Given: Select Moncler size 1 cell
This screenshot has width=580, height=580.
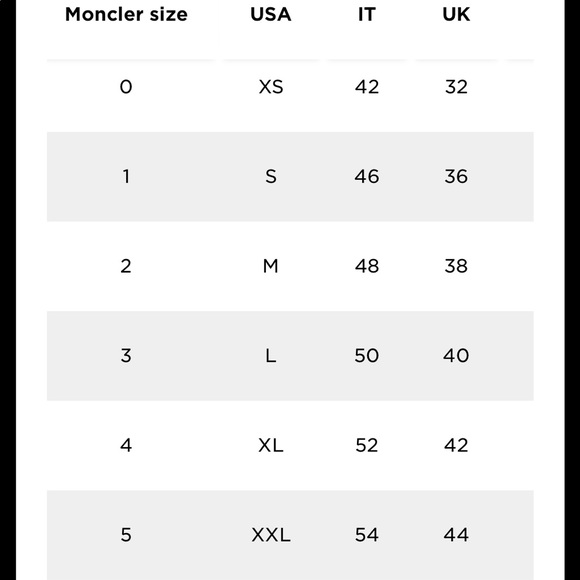Looking at the screenshot, I should pos(126,176).
